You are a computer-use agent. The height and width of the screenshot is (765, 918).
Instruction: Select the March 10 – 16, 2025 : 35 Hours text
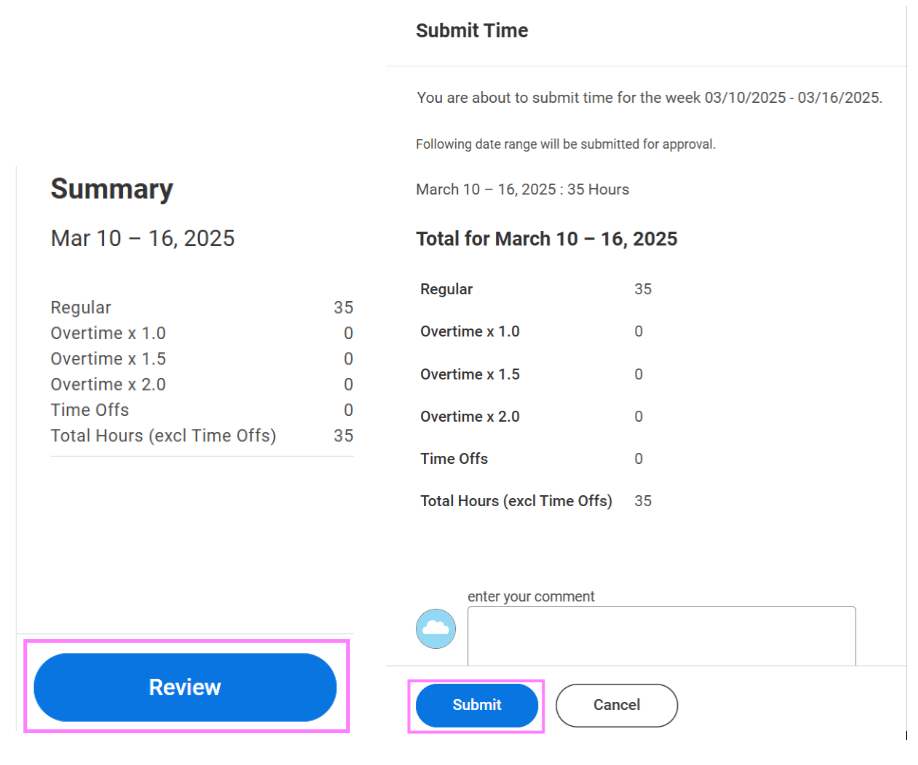(522, 189)
